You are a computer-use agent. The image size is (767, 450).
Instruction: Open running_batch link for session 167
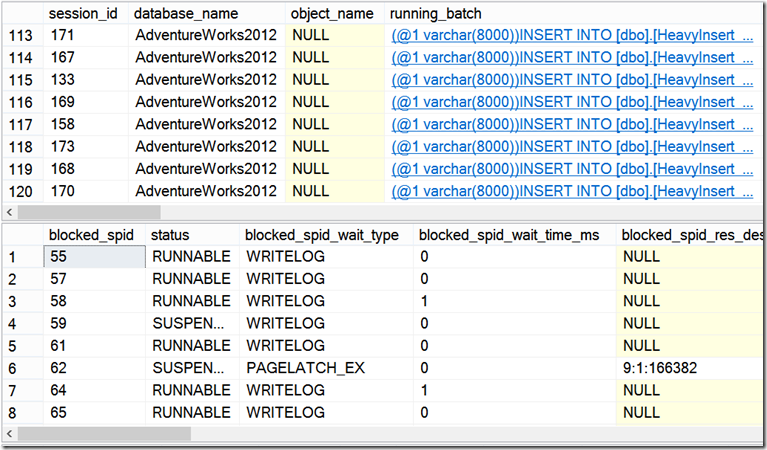(x=572, y=58)
